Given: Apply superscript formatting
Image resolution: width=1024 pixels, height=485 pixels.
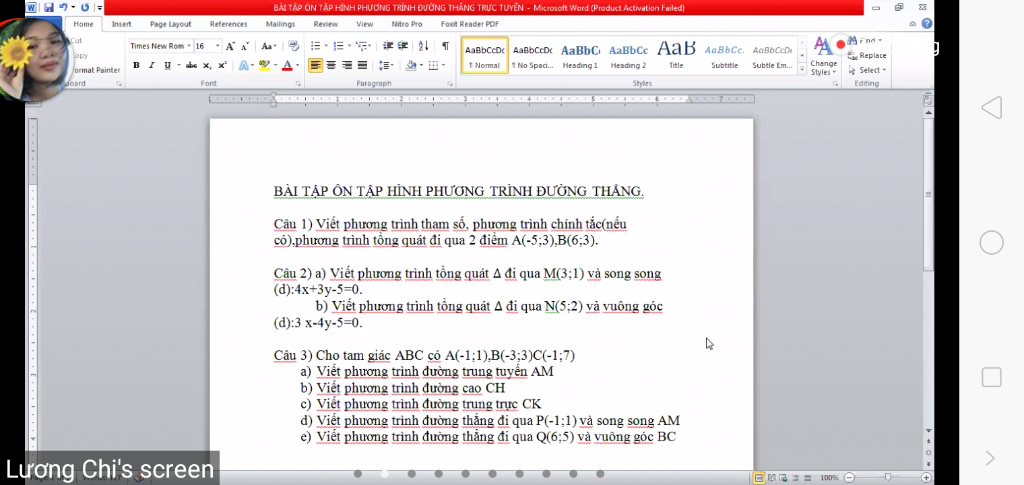Looking at the screenshot, I should (222, 65).
